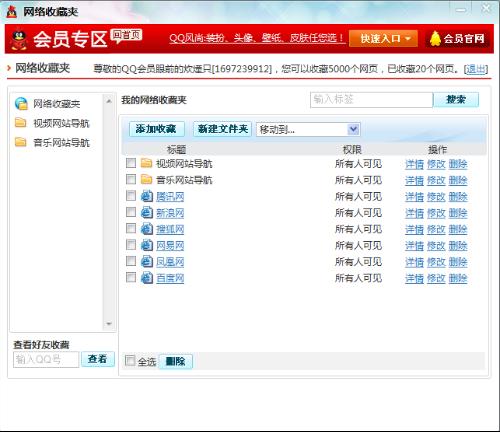Click 修改 for the 搜狐网 row
This screenshot has height=432, width=500.
coord(436,229)
